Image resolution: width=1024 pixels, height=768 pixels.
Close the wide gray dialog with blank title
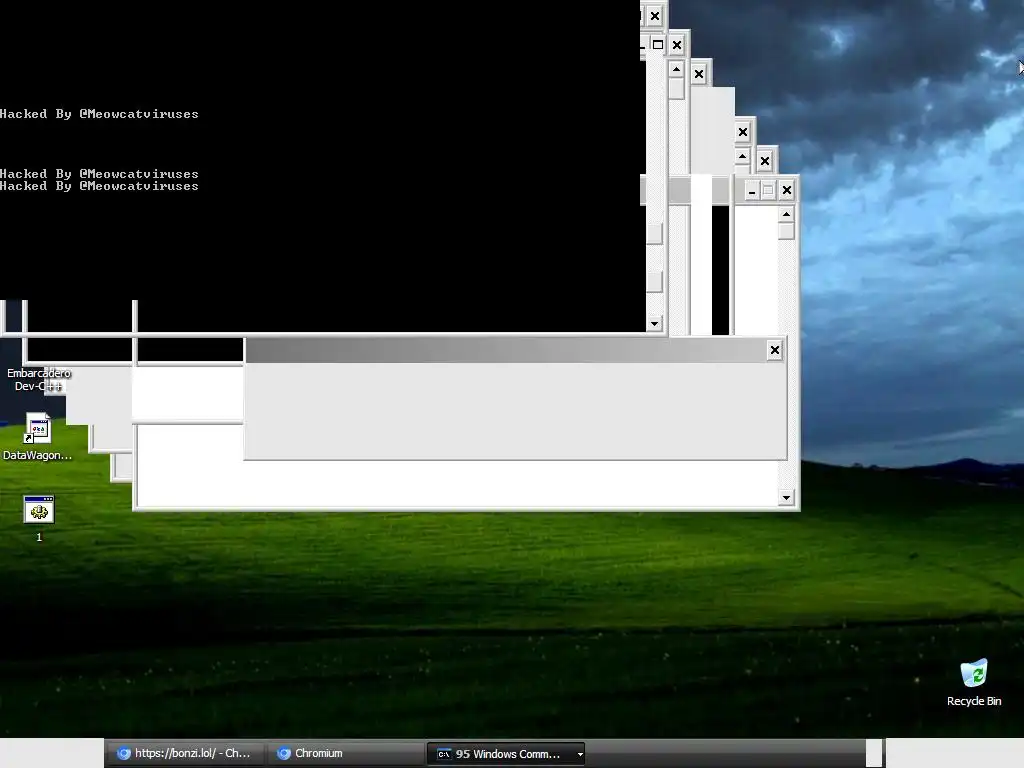point(775,350)
